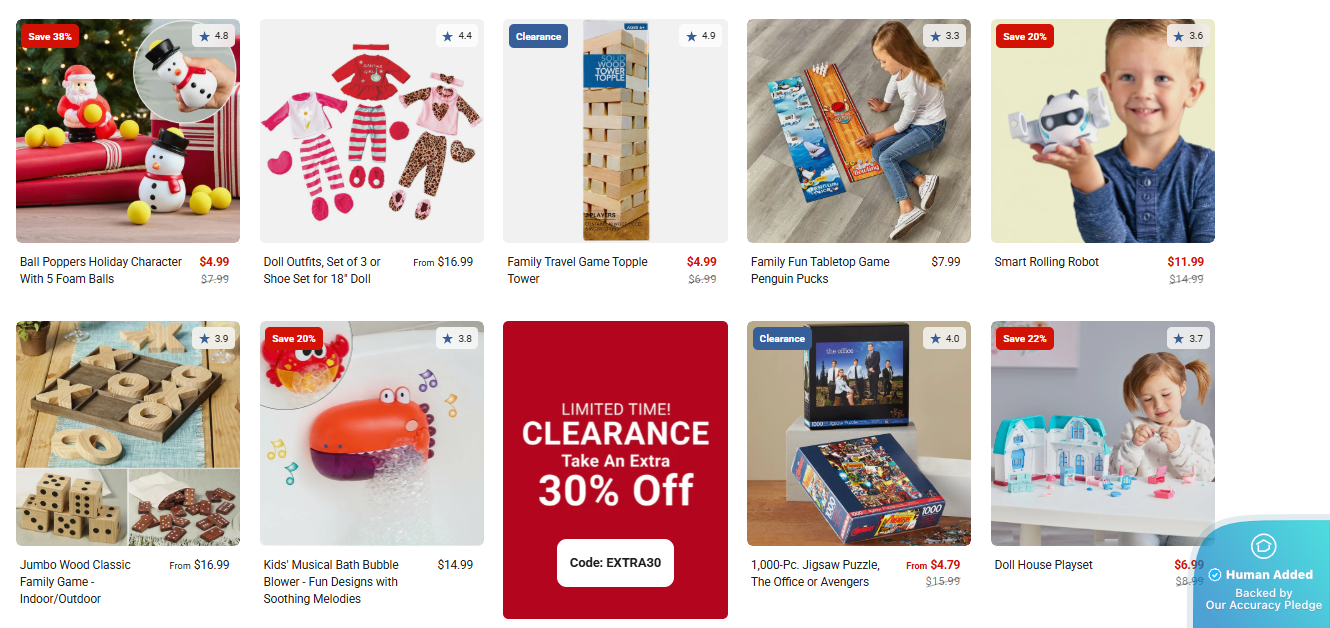The width and height of the screenshot is (1330, 628).
Task: Click the 4.9 star rating on Topple Tower
Action: click(x=701, y=36)
